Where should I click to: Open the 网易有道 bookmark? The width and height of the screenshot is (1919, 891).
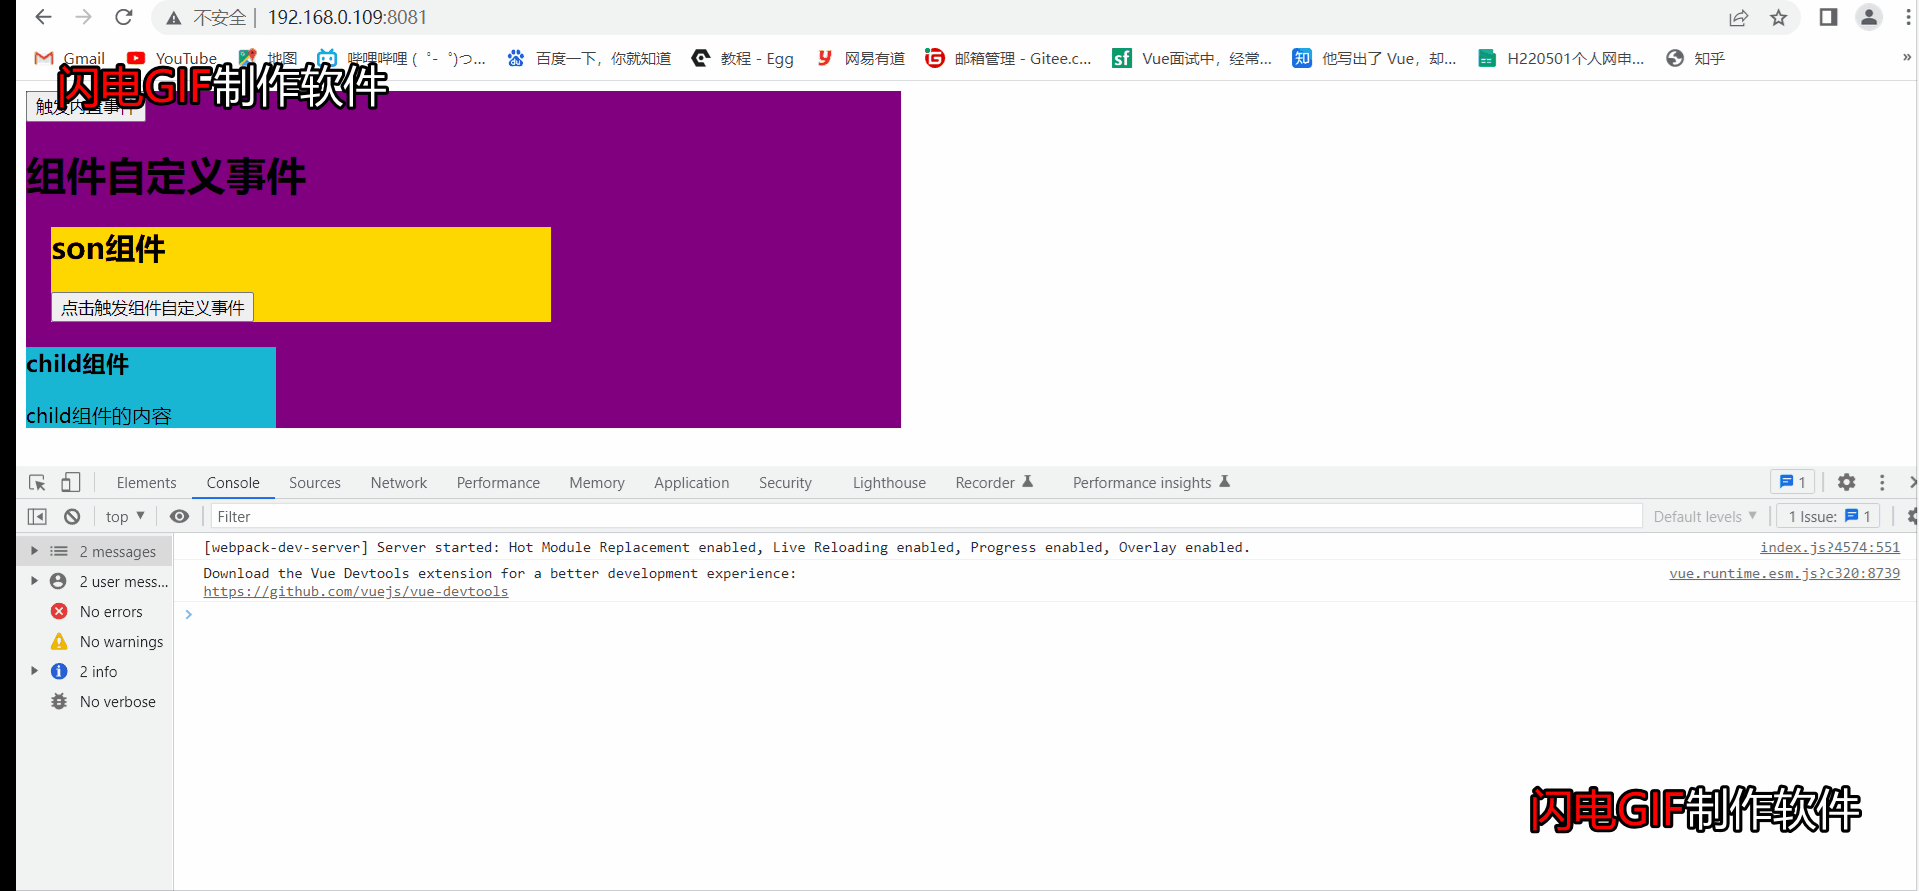click(860, 58)
